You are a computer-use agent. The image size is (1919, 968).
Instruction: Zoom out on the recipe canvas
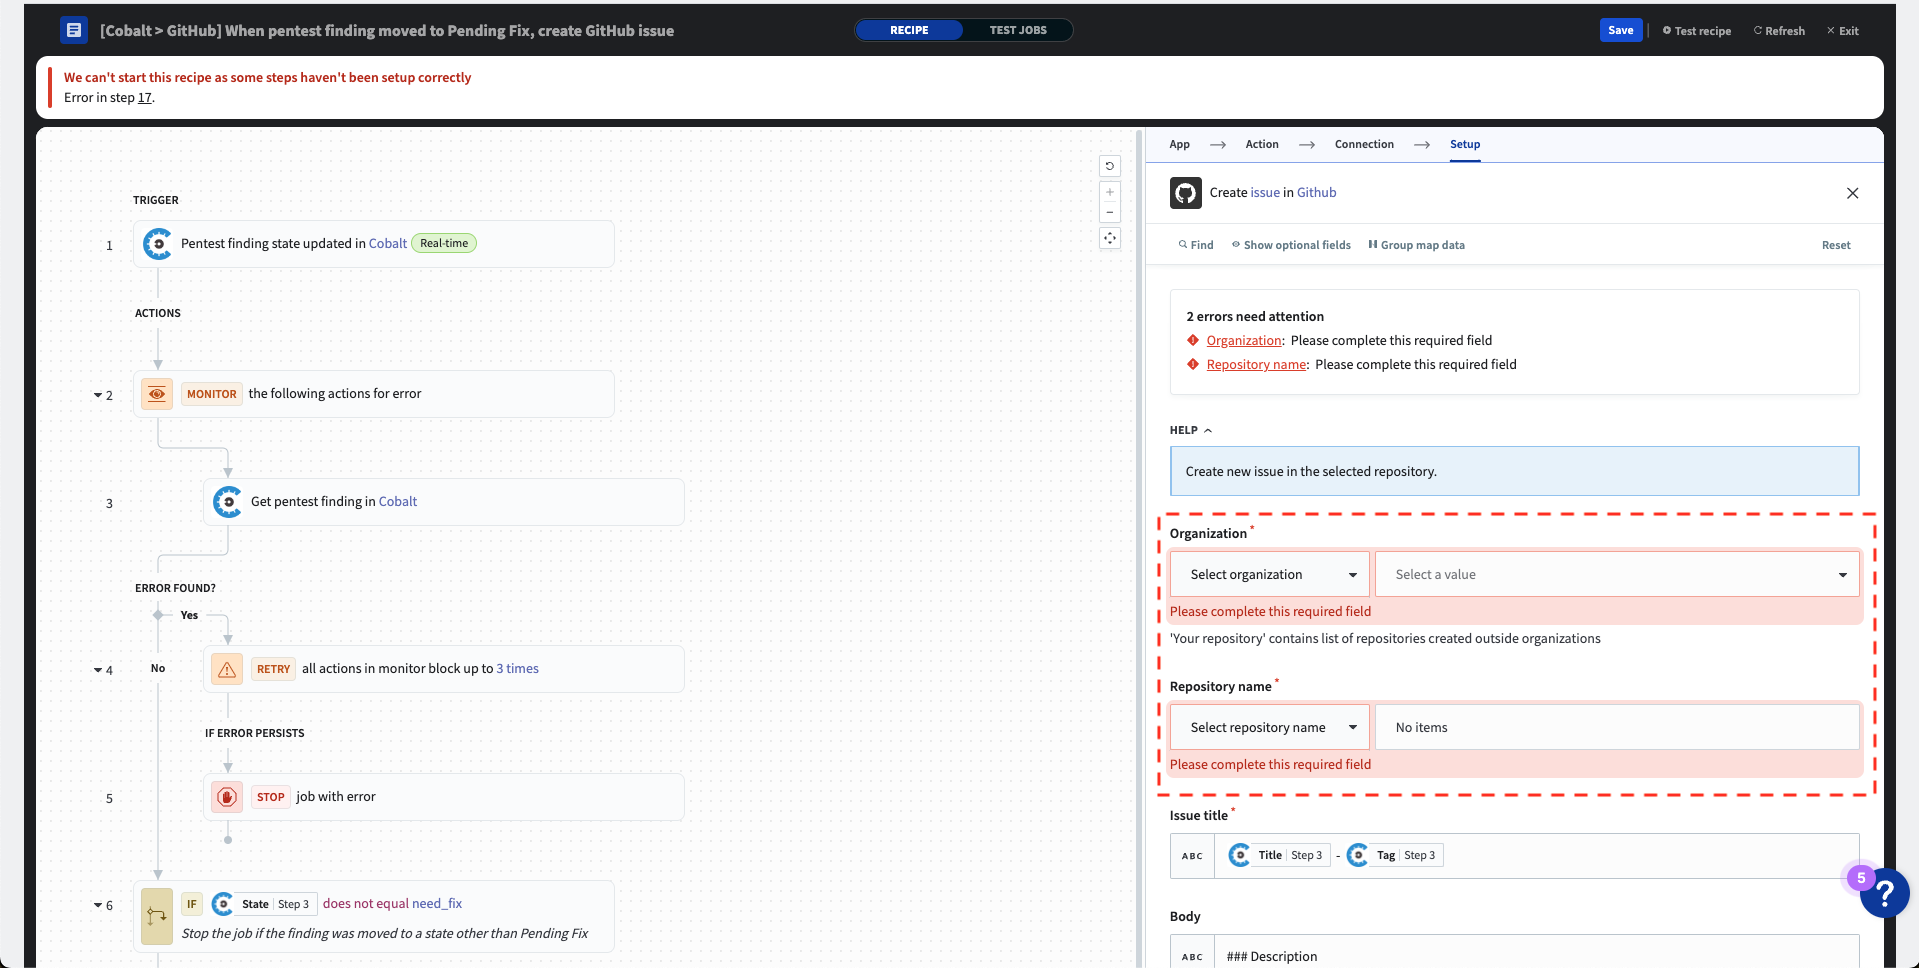pos(1110,212)
